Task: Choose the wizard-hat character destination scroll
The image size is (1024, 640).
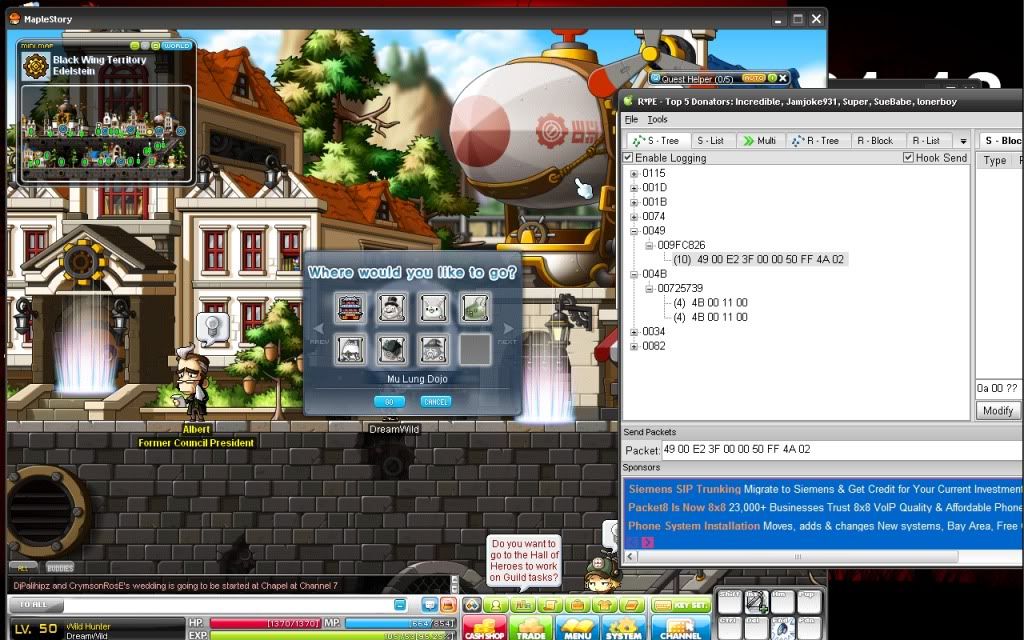Action: (433, 349)
